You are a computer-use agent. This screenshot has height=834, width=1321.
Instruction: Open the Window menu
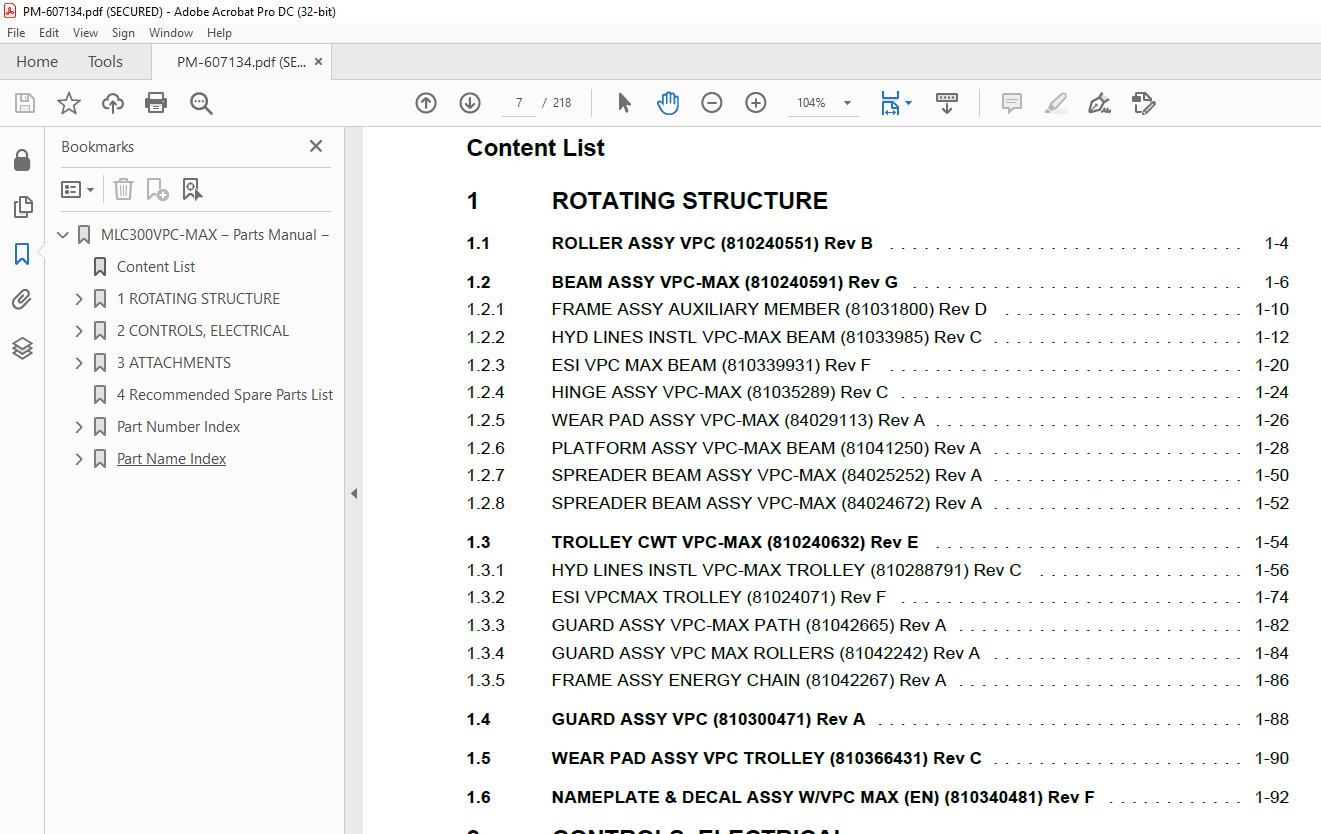click(171, 33)
